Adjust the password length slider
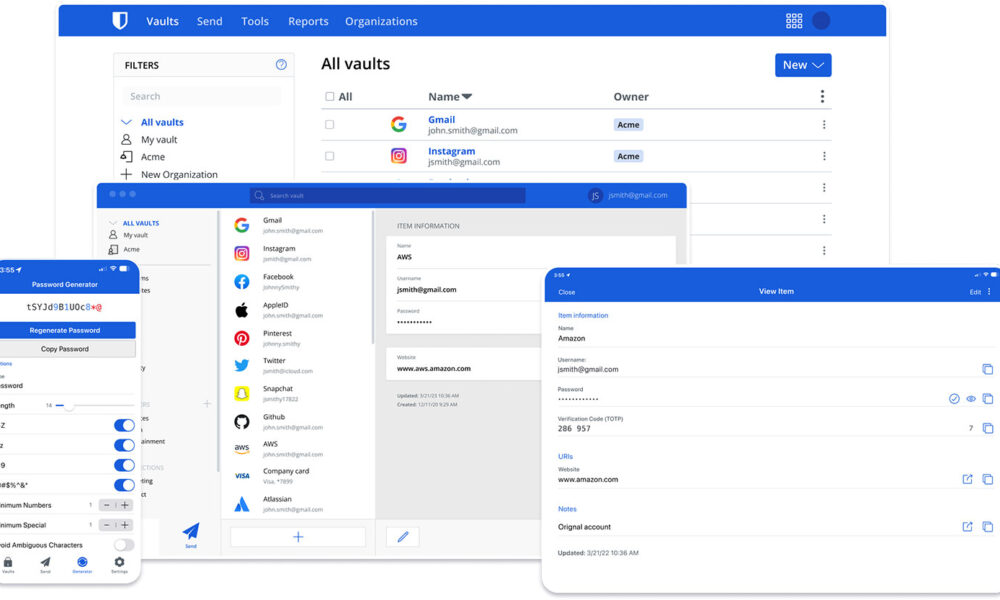Image resolution: width=1000 pixels, height=600 pixels. [69, 405]
